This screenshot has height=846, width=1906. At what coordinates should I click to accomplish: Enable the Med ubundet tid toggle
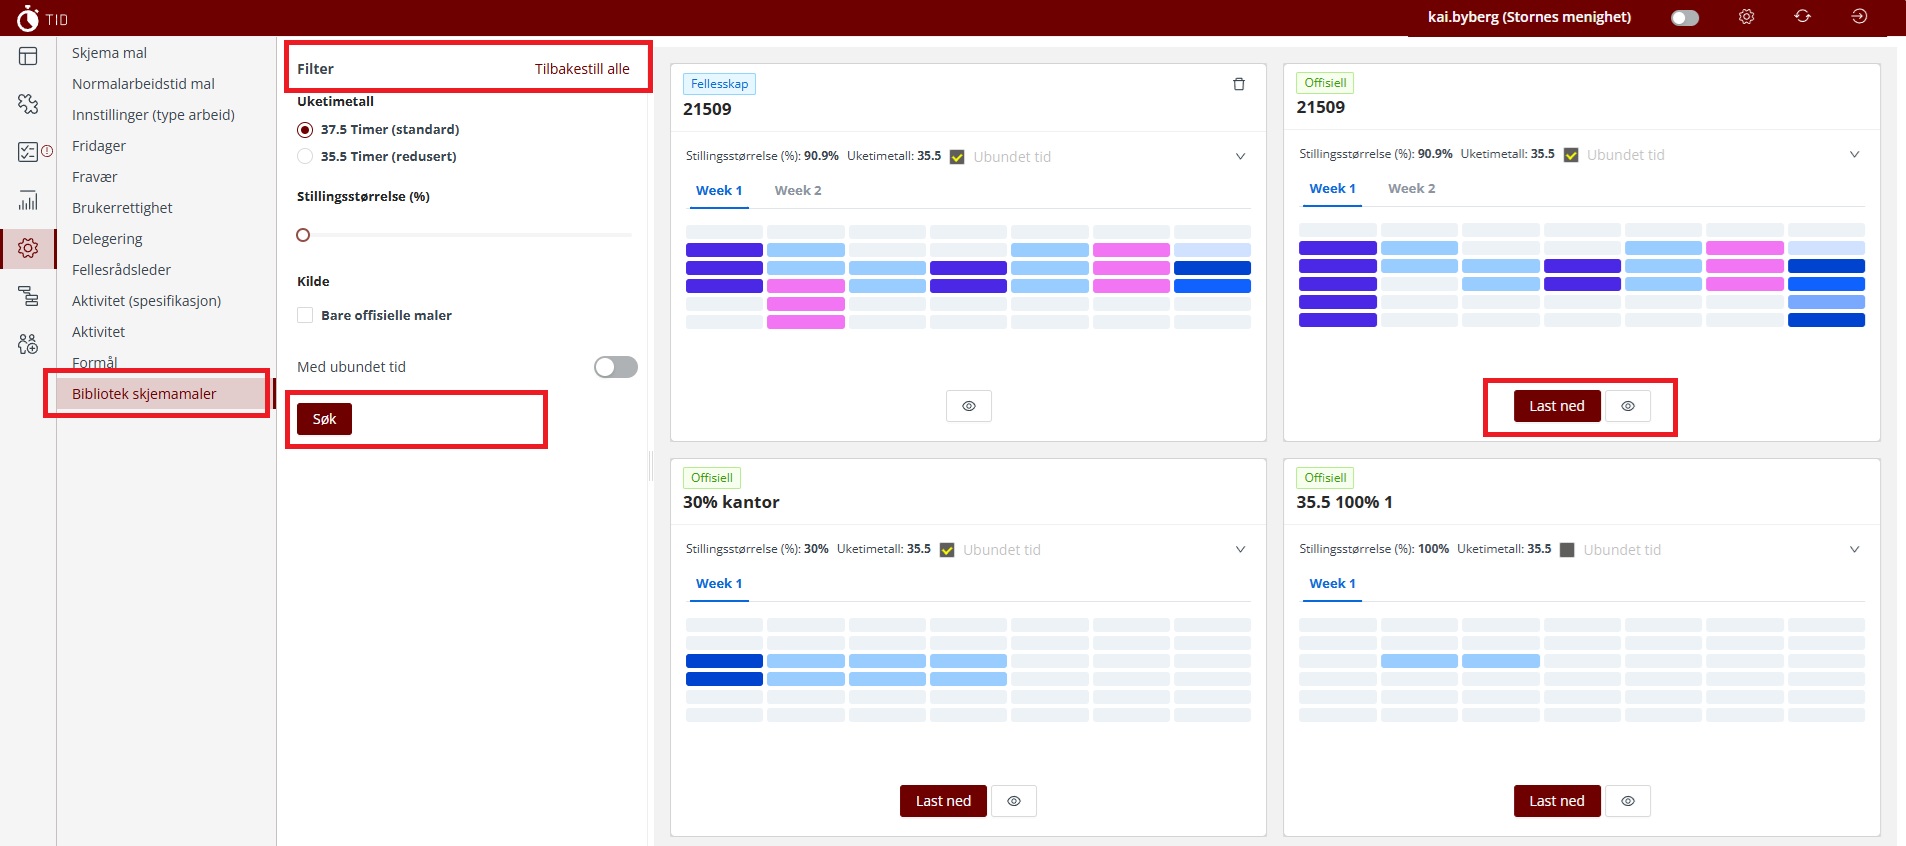coord(616,367)
